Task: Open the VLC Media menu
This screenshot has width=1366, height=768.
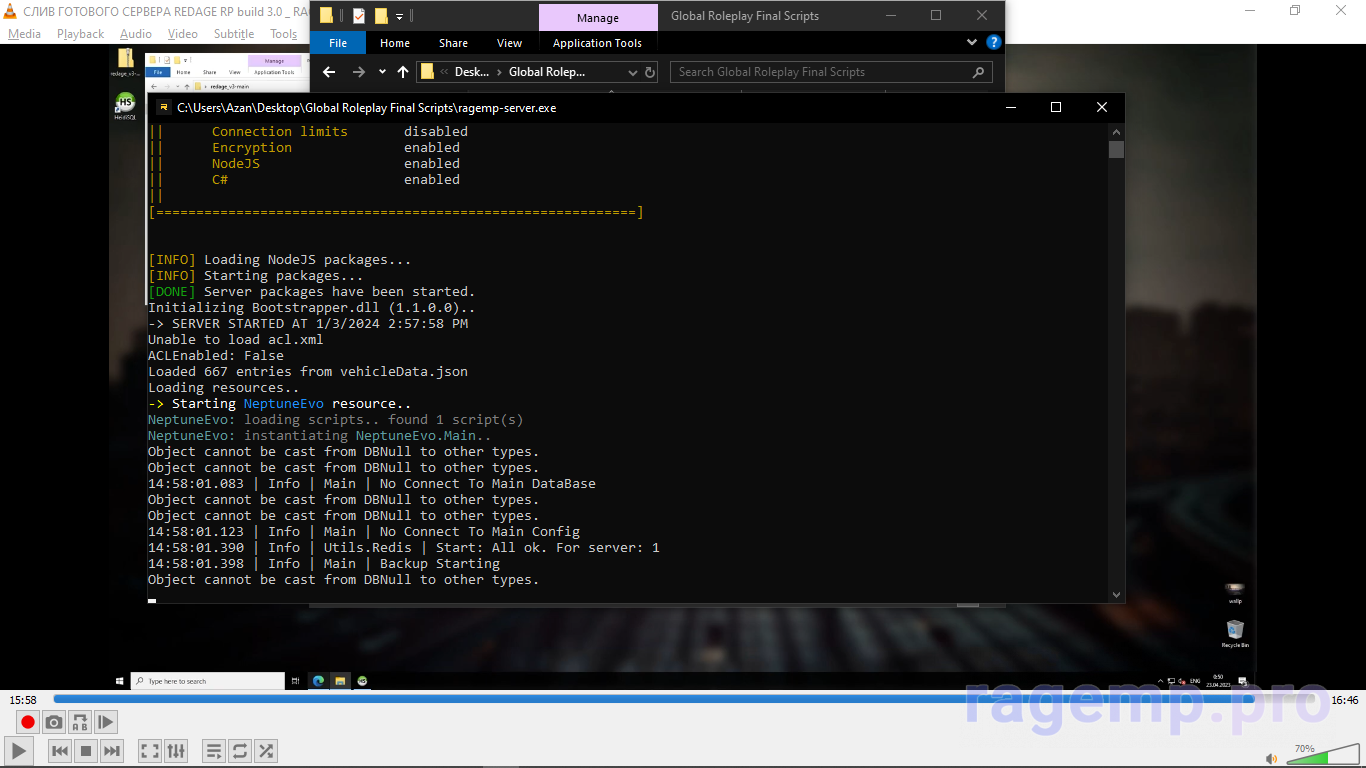Action: tap(24, 34)
